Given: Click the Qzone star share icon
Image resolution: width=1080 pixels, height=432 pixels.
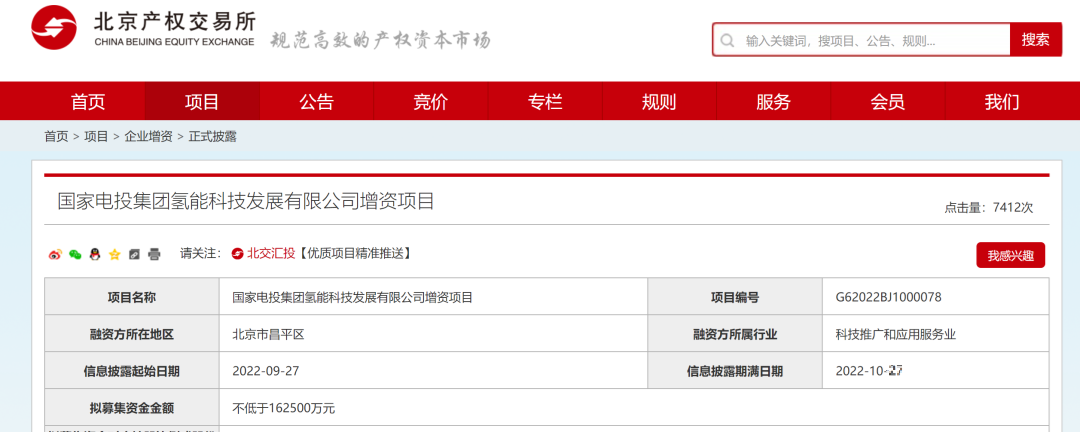Looking at the screenshot, I should 114,254.
